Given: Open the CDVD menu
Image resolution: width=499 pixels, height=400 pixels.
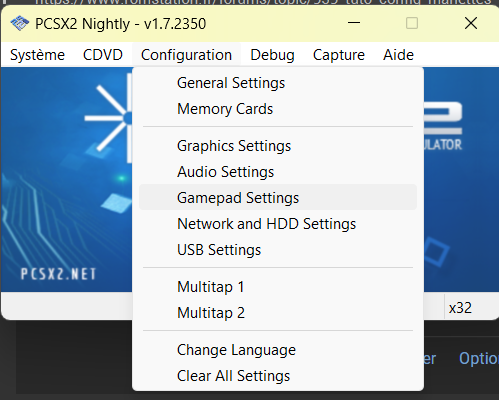Looking at the screenshot, I should click(103, 55).
